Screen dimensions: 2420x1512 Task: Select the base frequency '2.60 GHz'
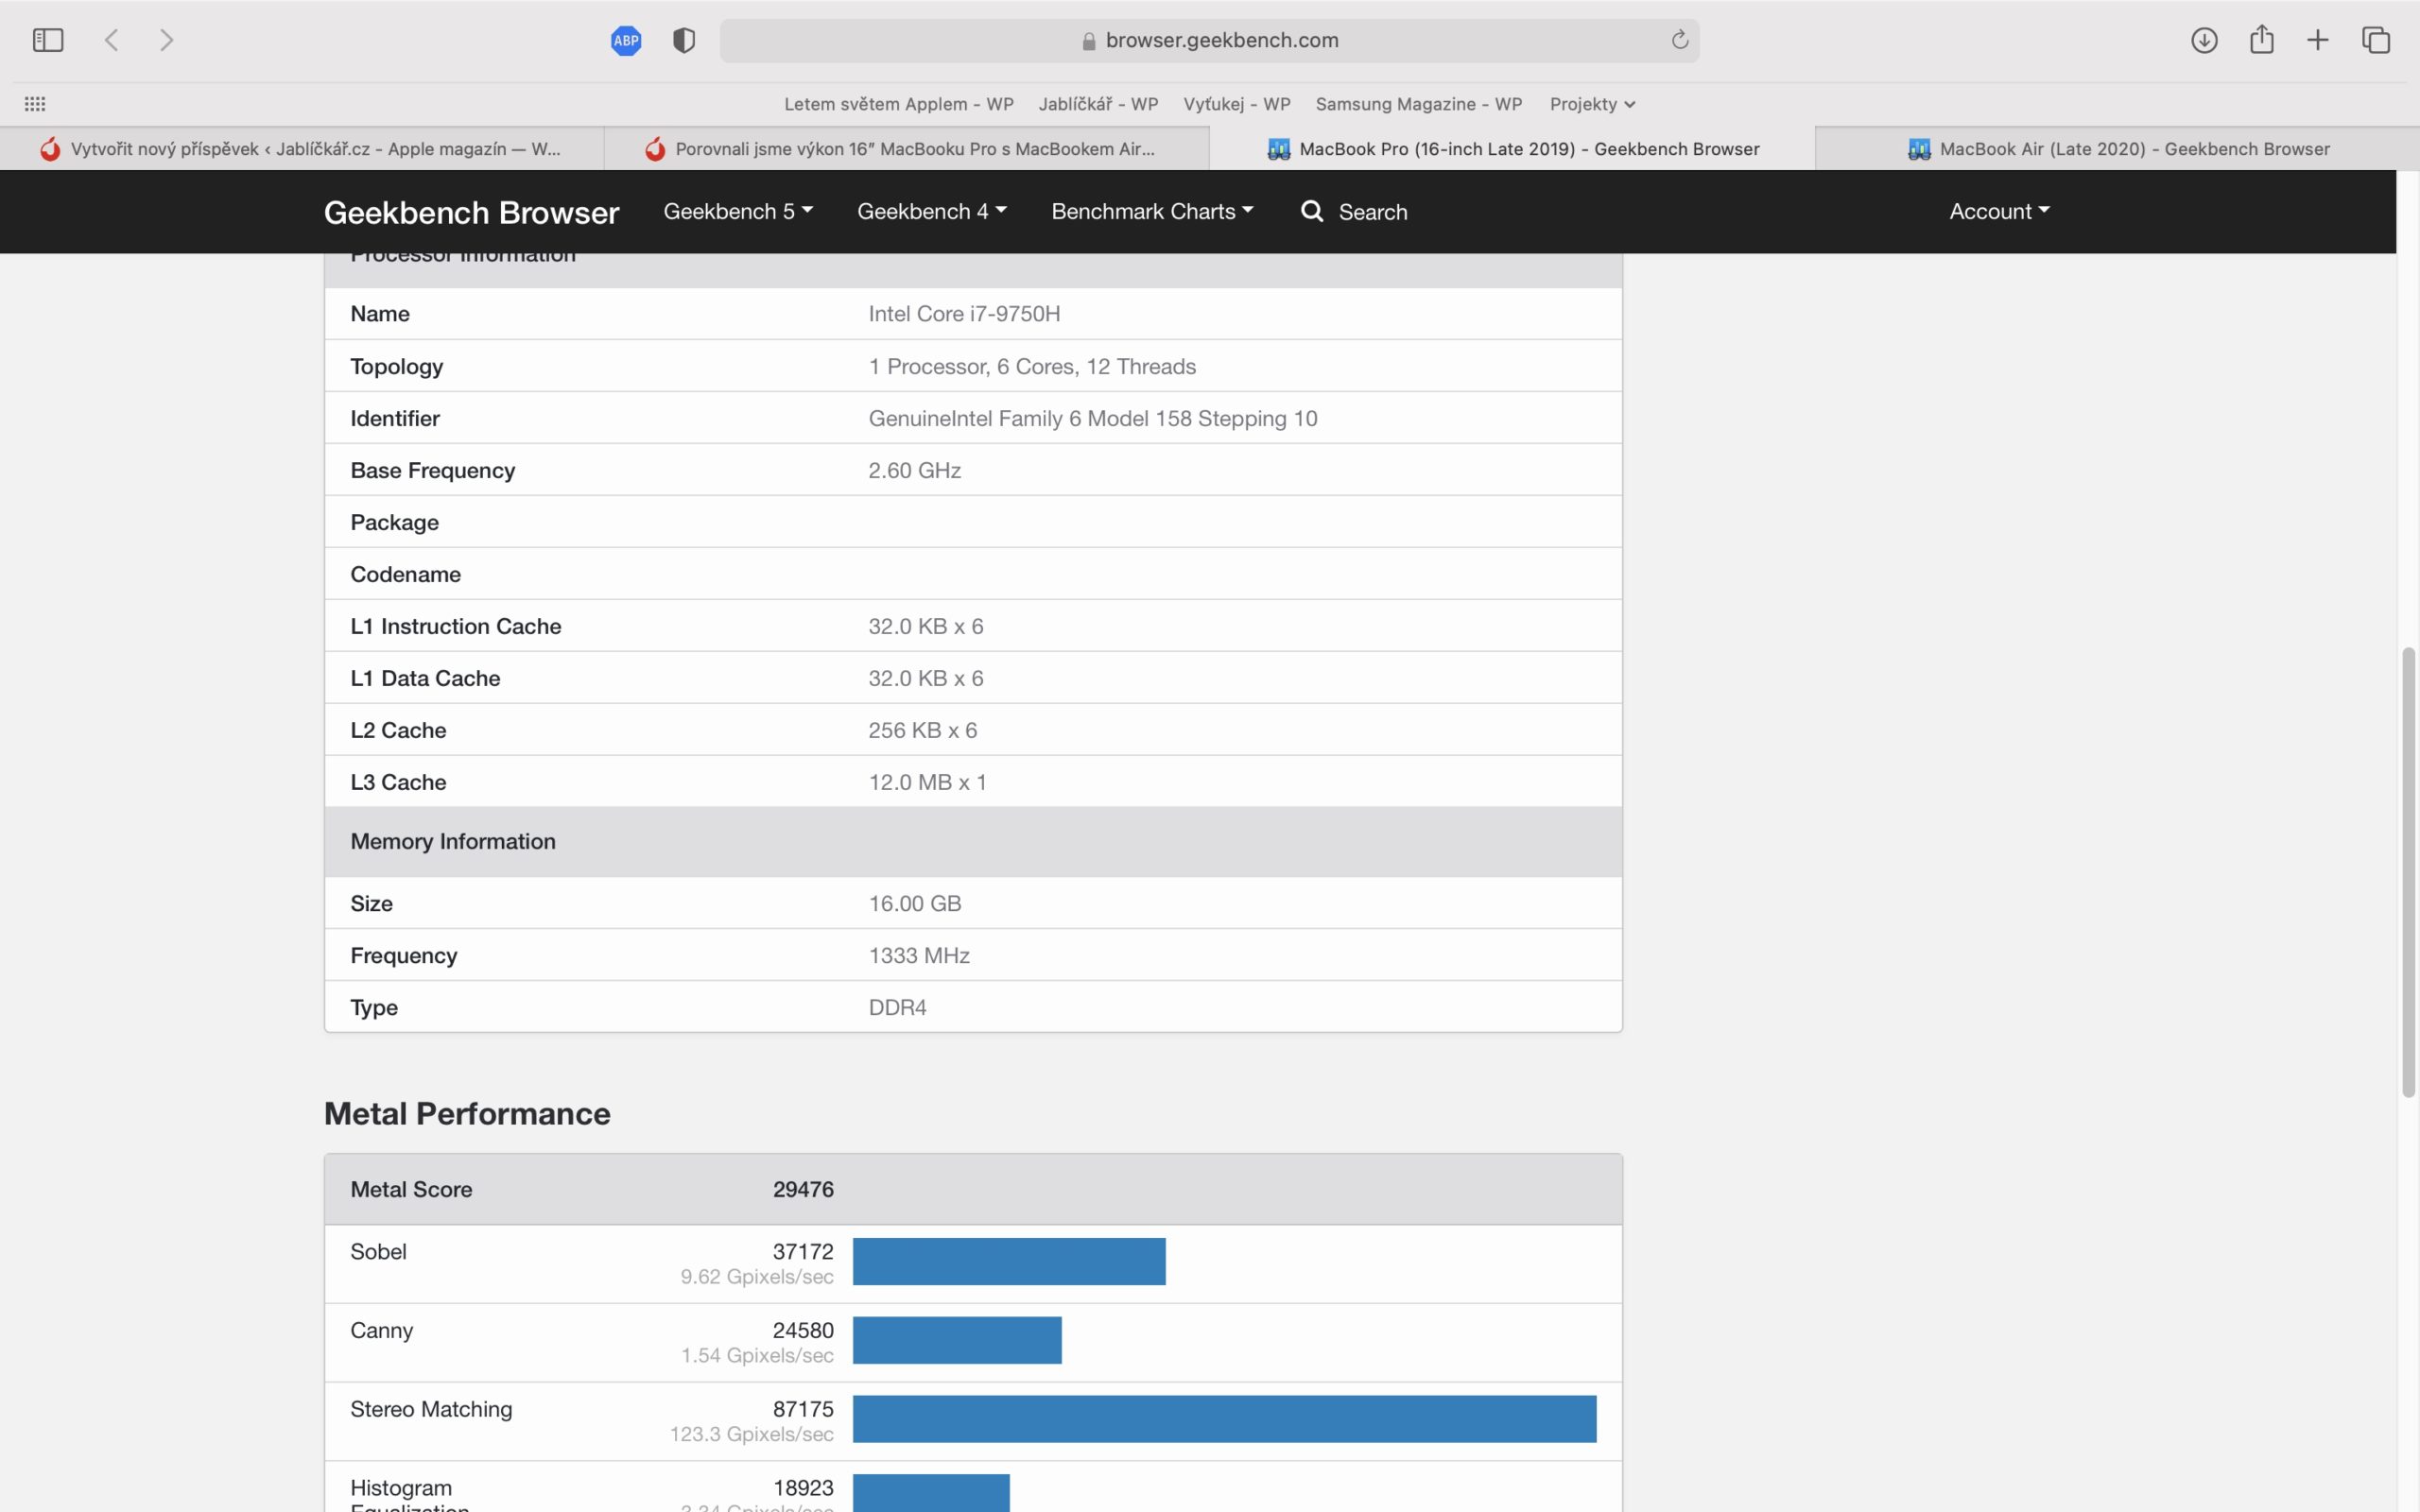pyautogui.click(x=914, y=470)
